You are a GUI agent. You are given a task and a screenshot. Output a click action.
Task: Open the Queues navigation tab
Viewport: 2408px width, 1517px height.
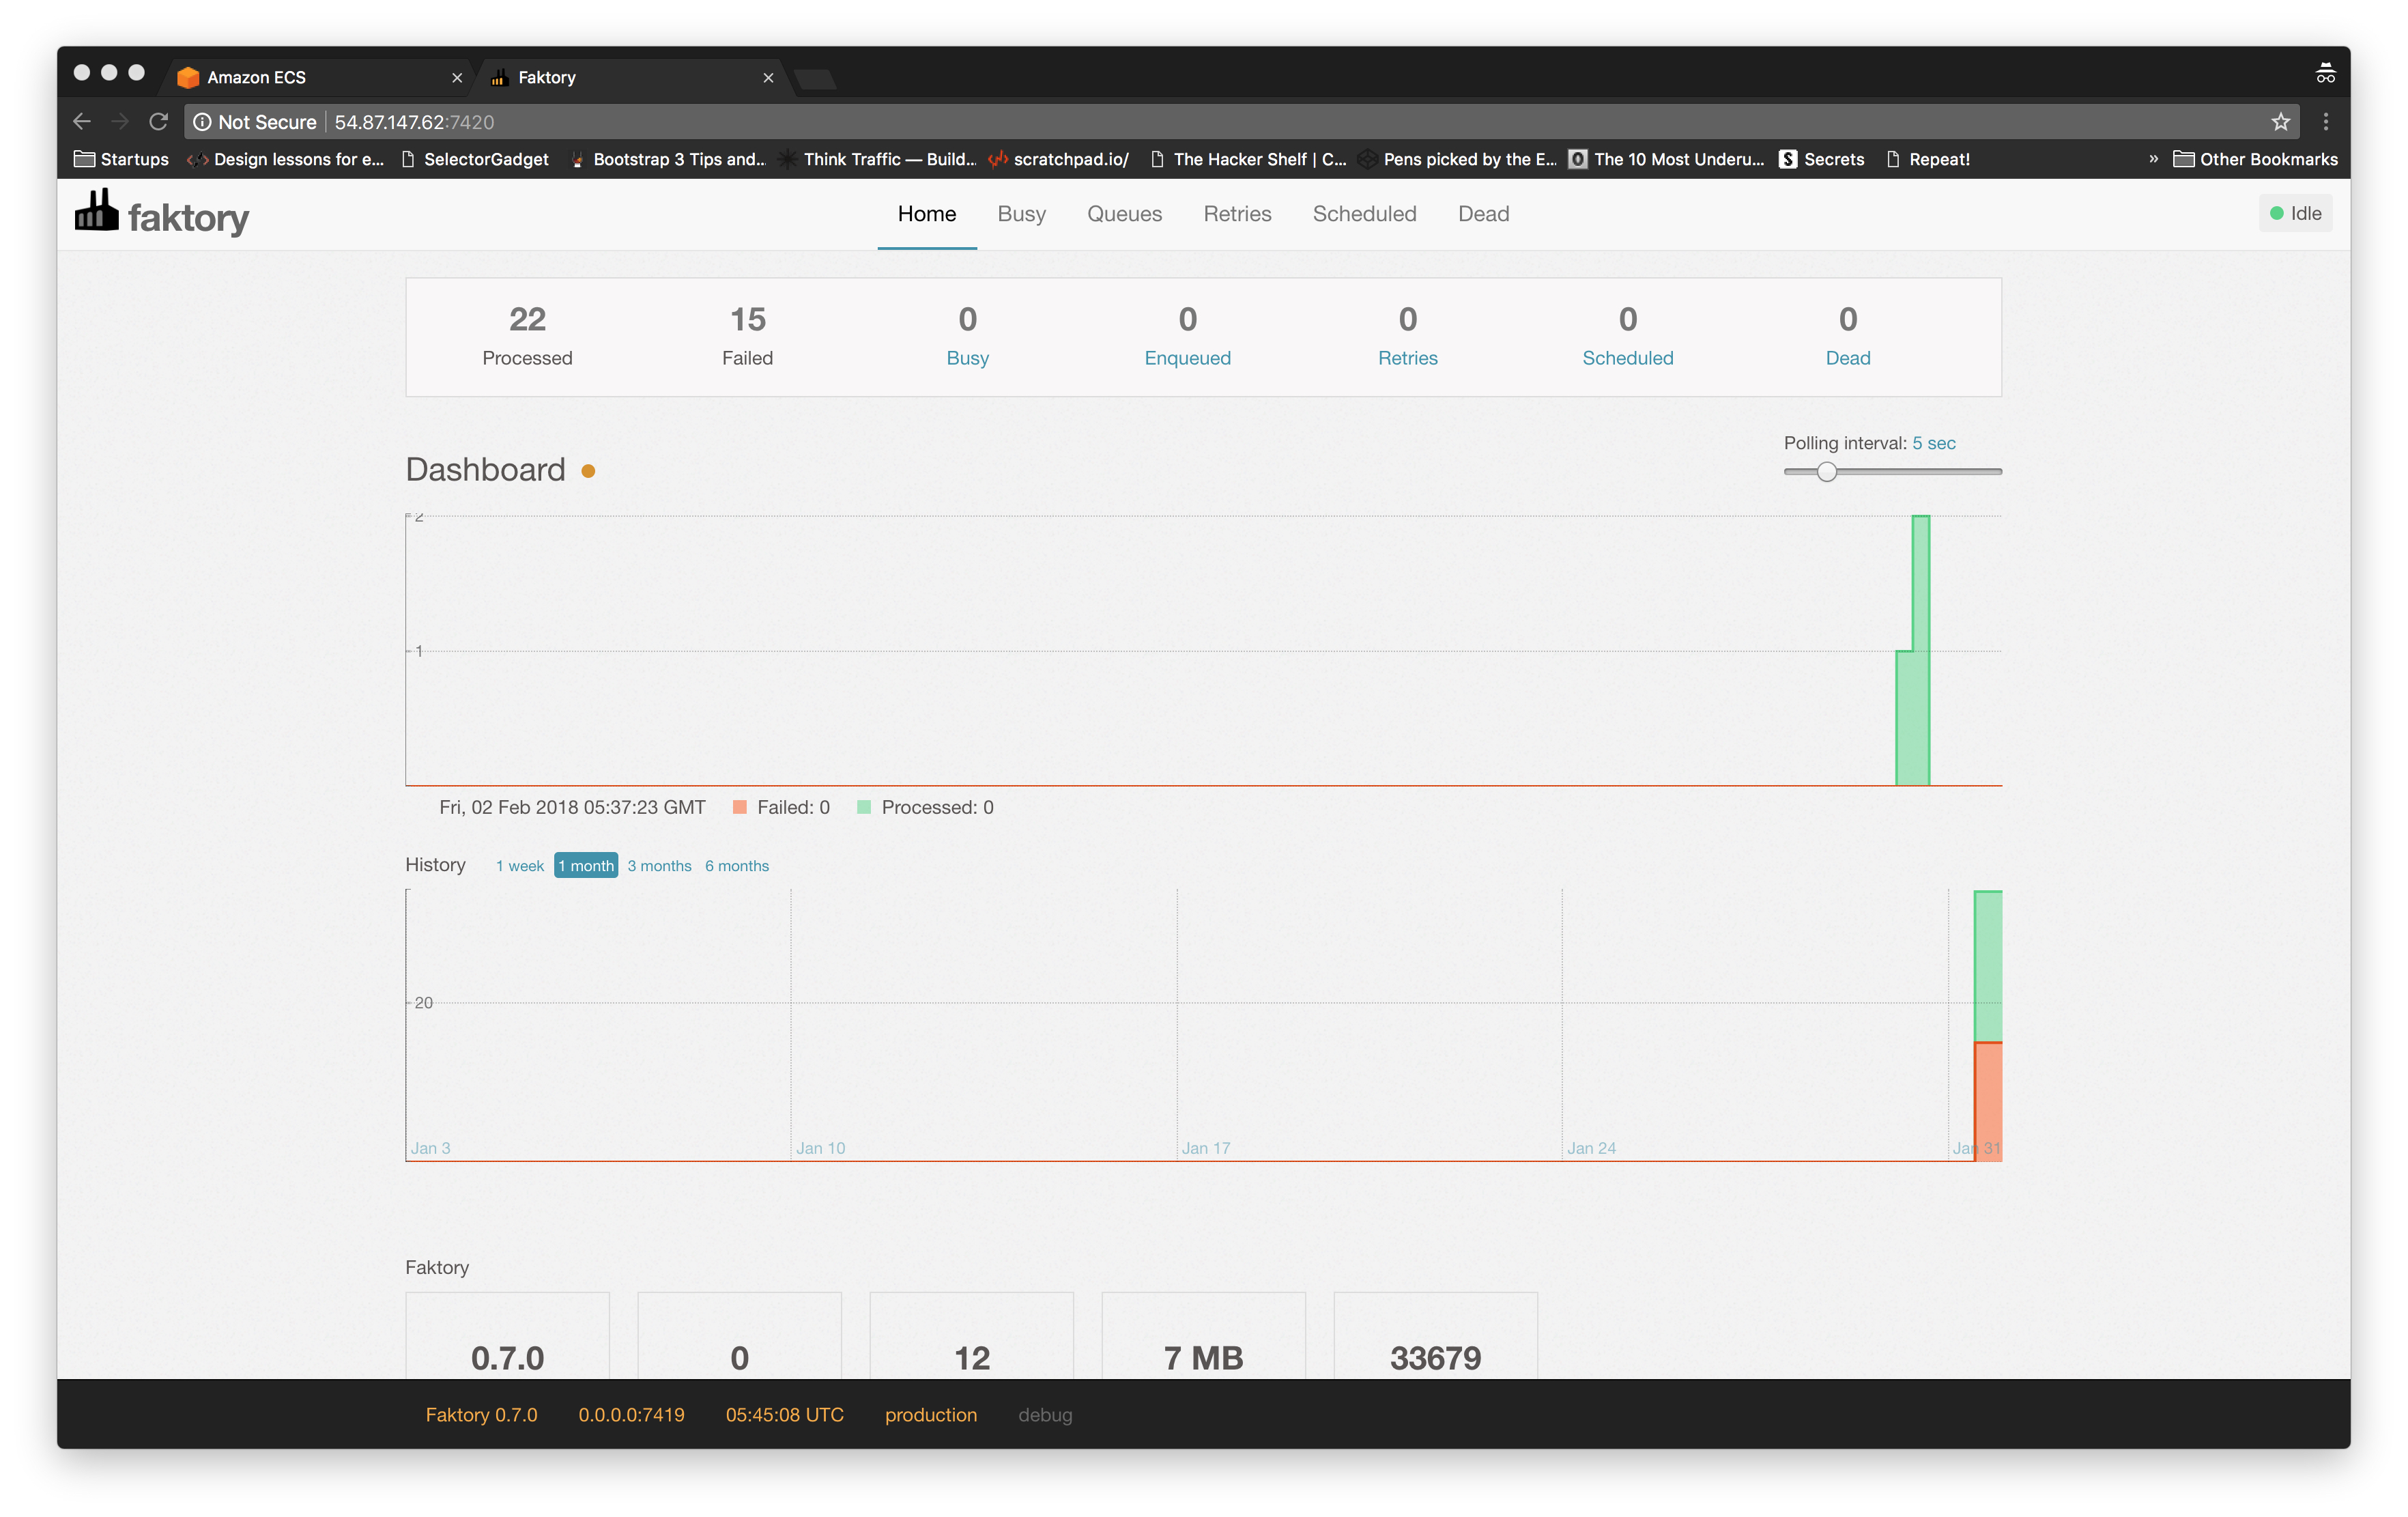[1125, 214]
